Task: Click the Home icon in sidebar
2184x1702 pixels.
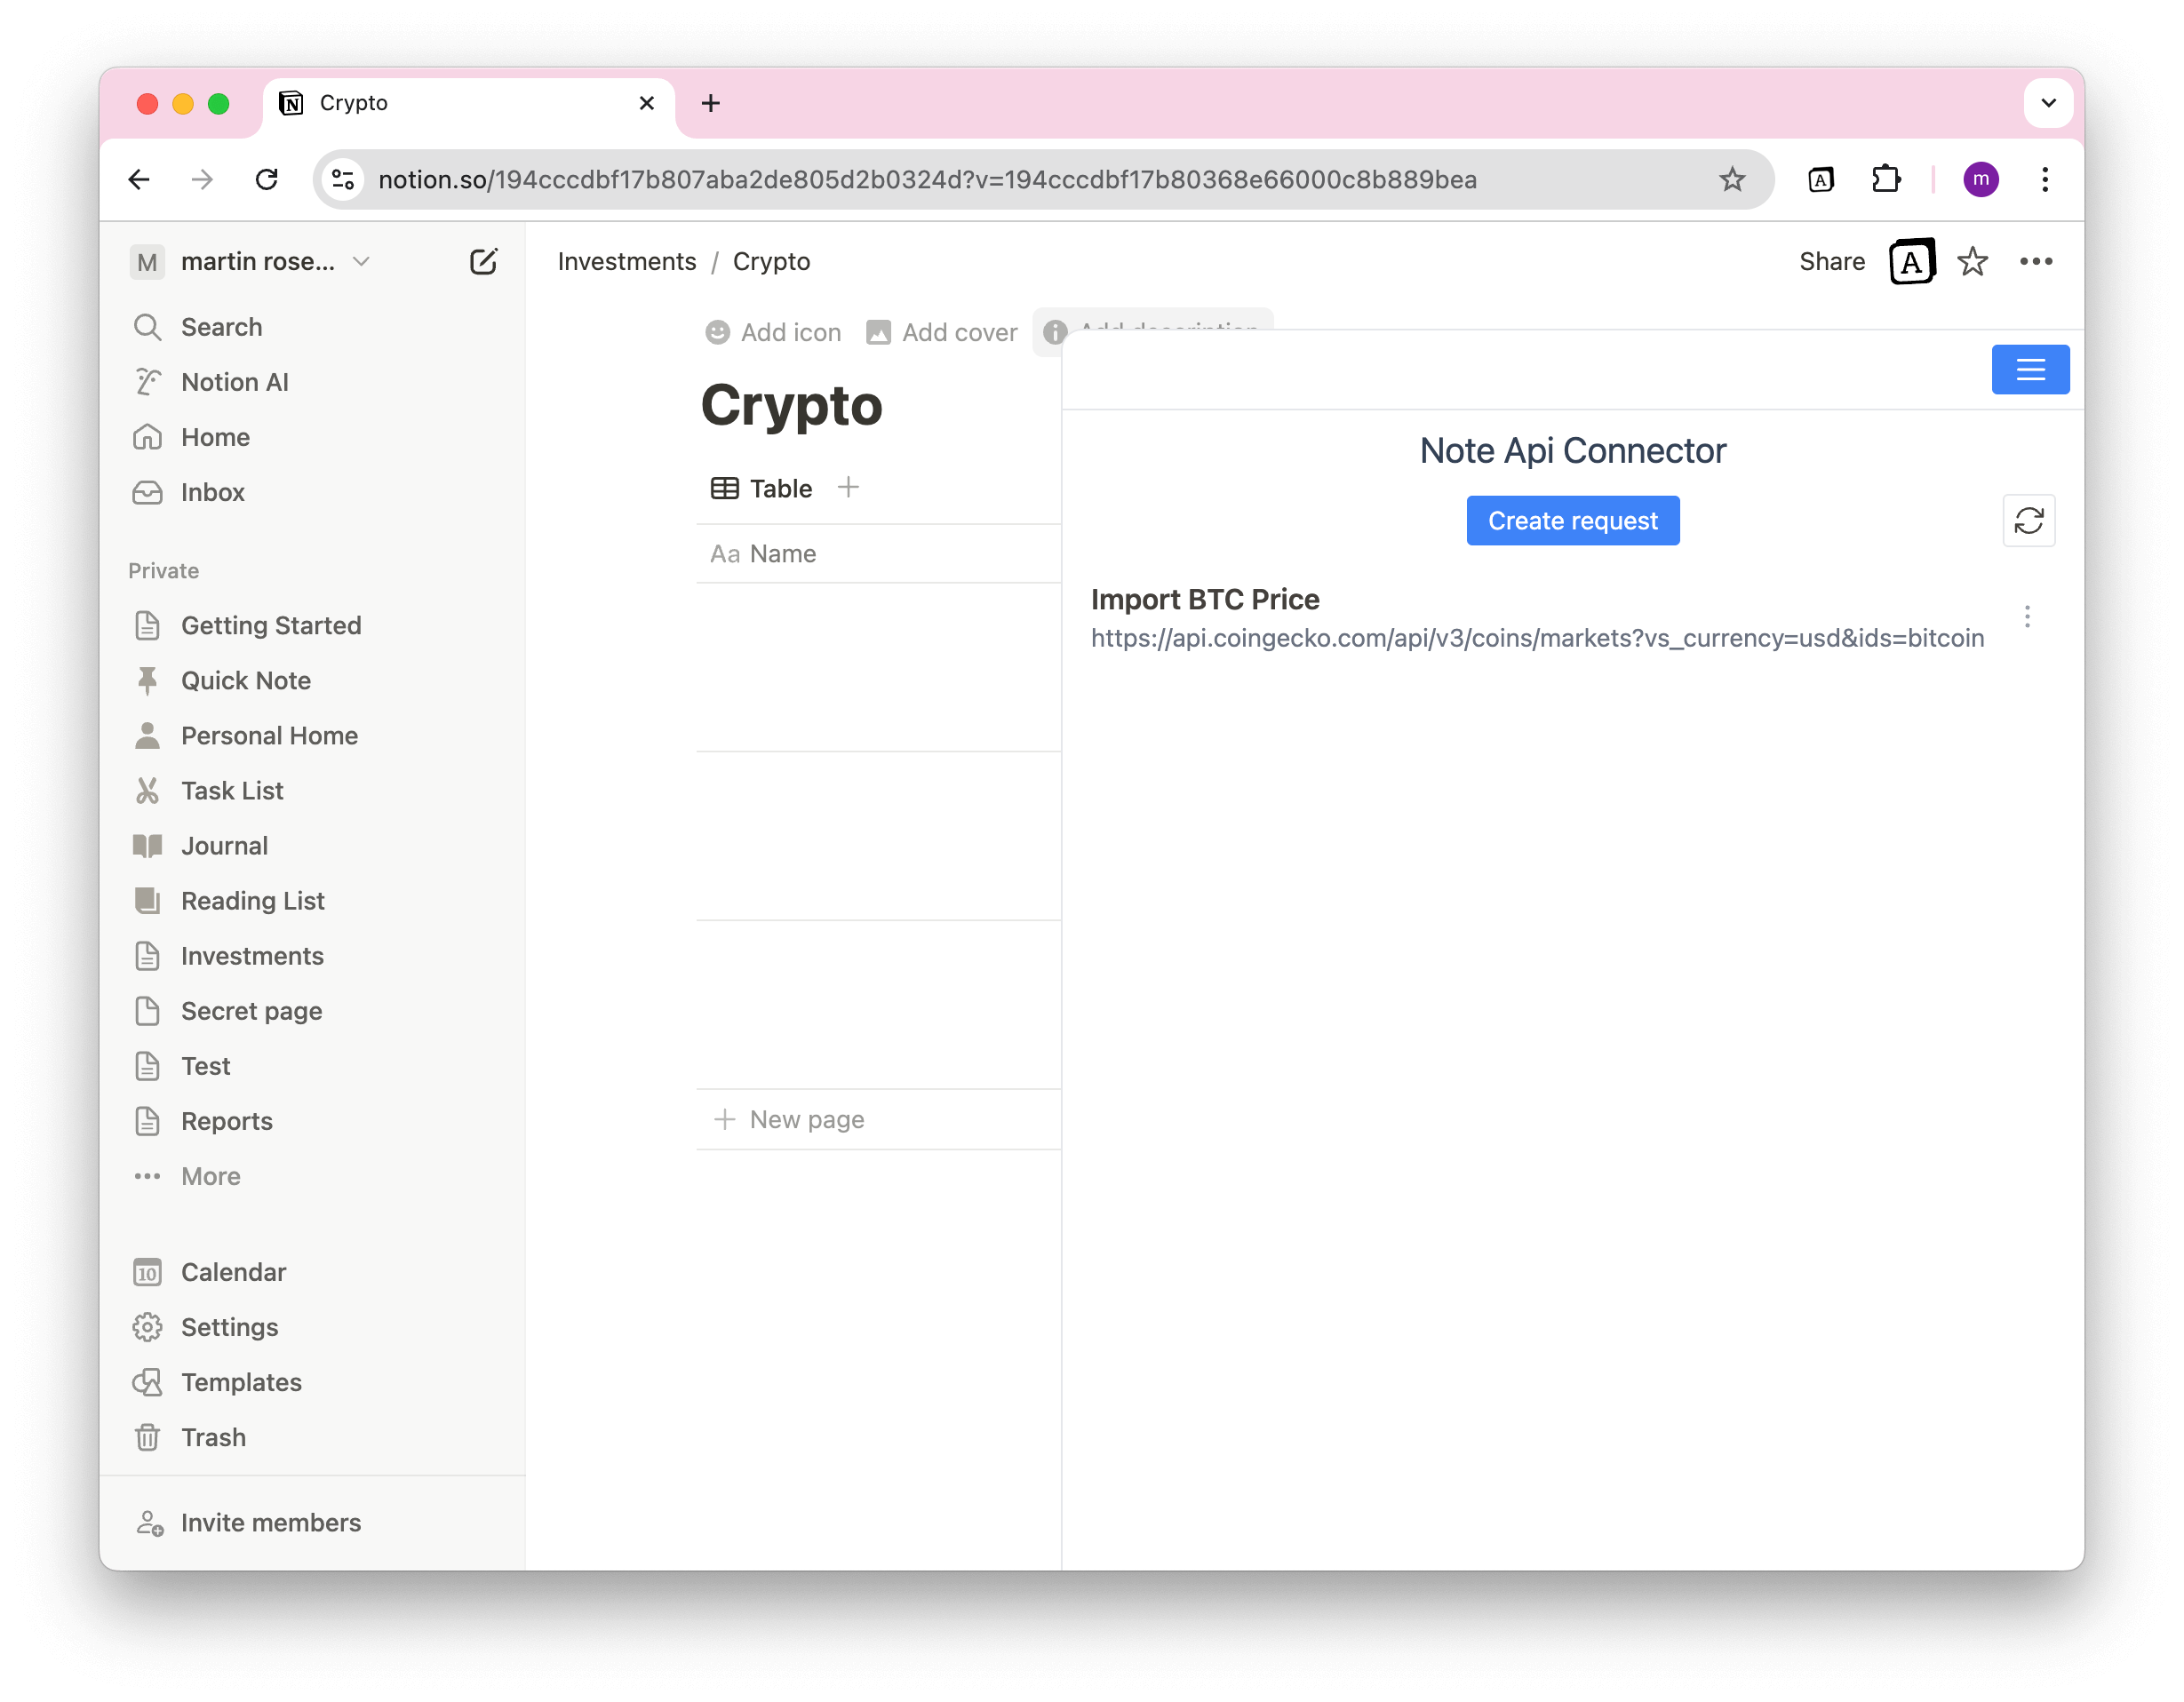Action: (147, 436)
